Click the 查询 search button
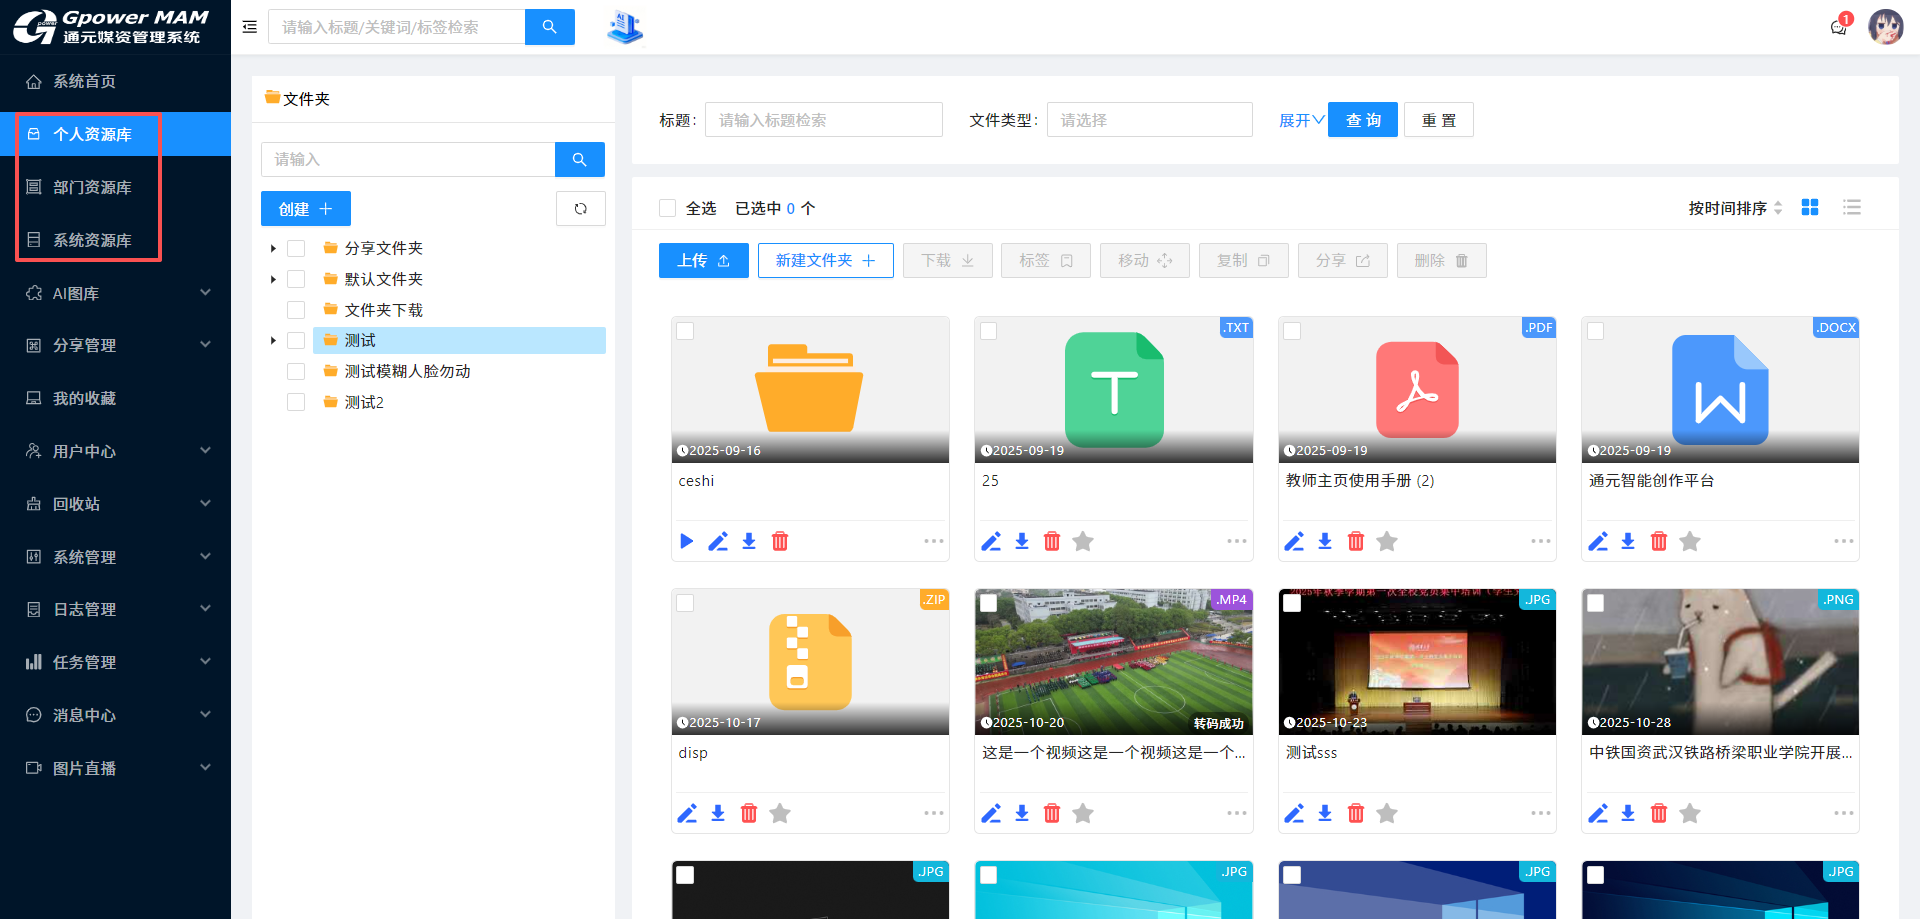 coord(1362,119)
